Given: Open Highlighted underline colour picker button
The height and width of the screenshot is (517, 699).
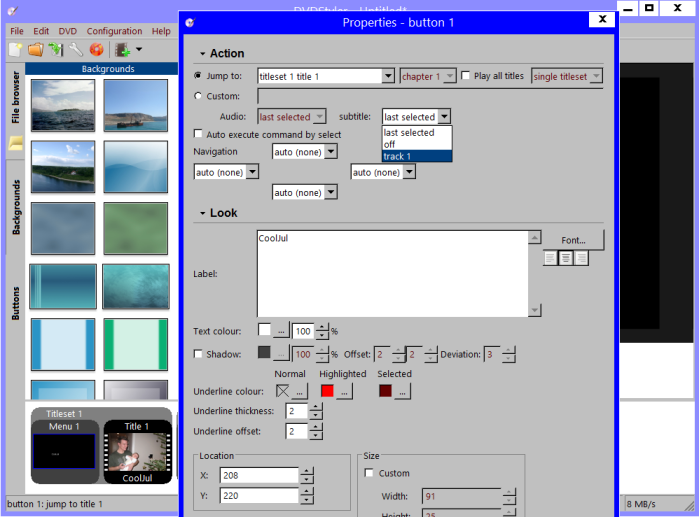Looking at the screenshot, I should click(x=344, y=392).
